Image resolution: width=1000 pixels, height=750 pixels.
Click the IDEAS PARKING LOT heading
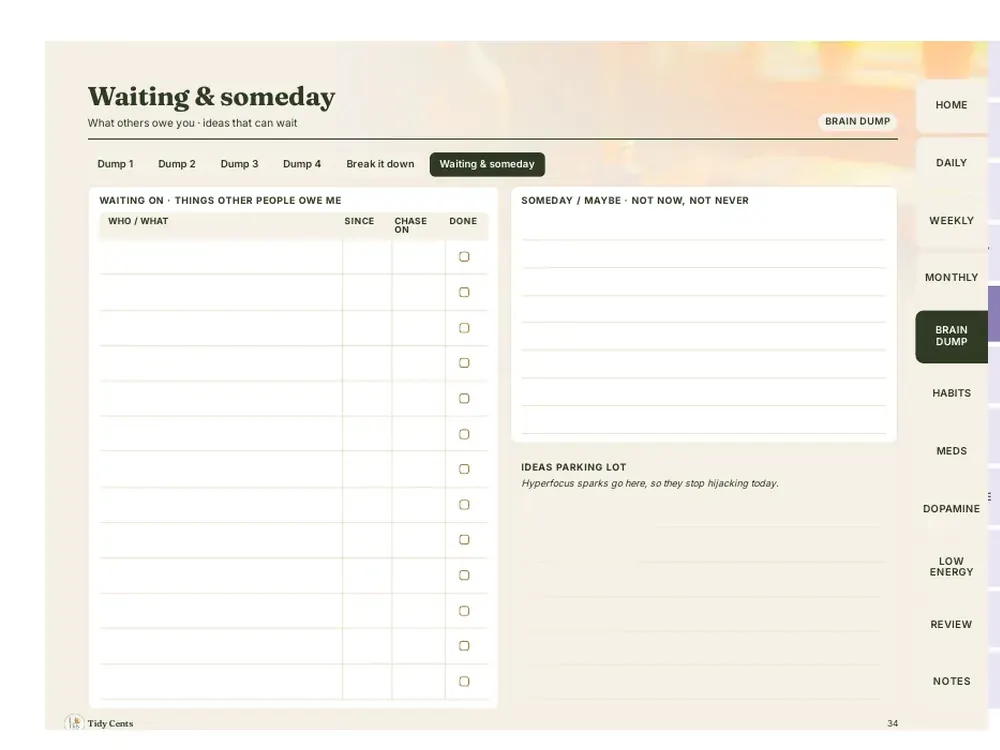[573, 467]
